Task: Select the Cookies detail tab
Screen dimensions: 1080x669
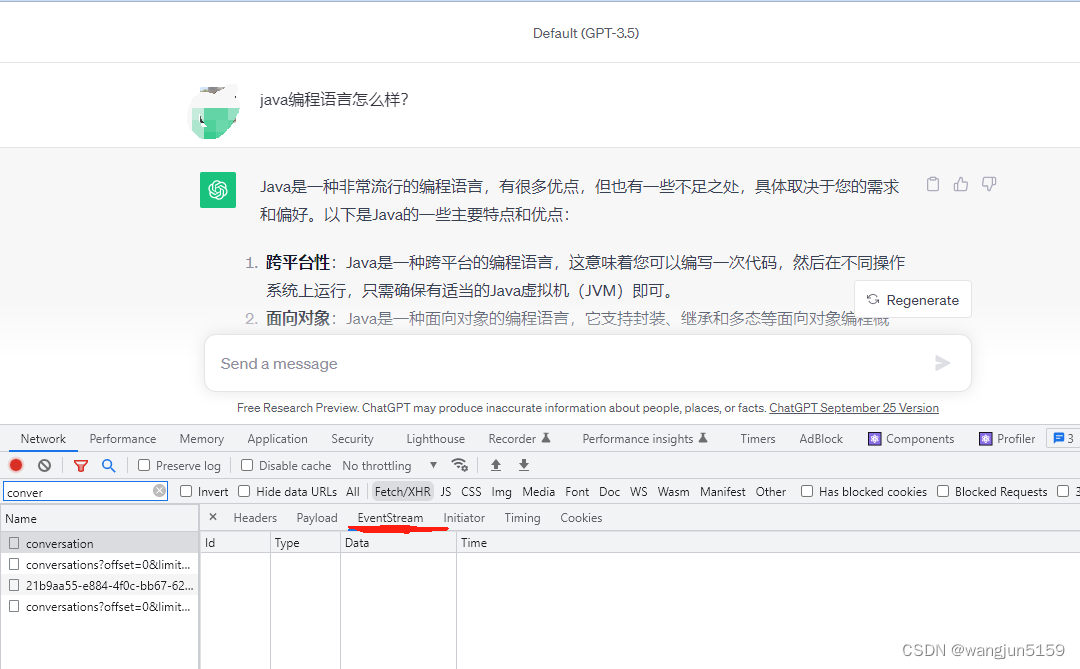Action: 581,517
